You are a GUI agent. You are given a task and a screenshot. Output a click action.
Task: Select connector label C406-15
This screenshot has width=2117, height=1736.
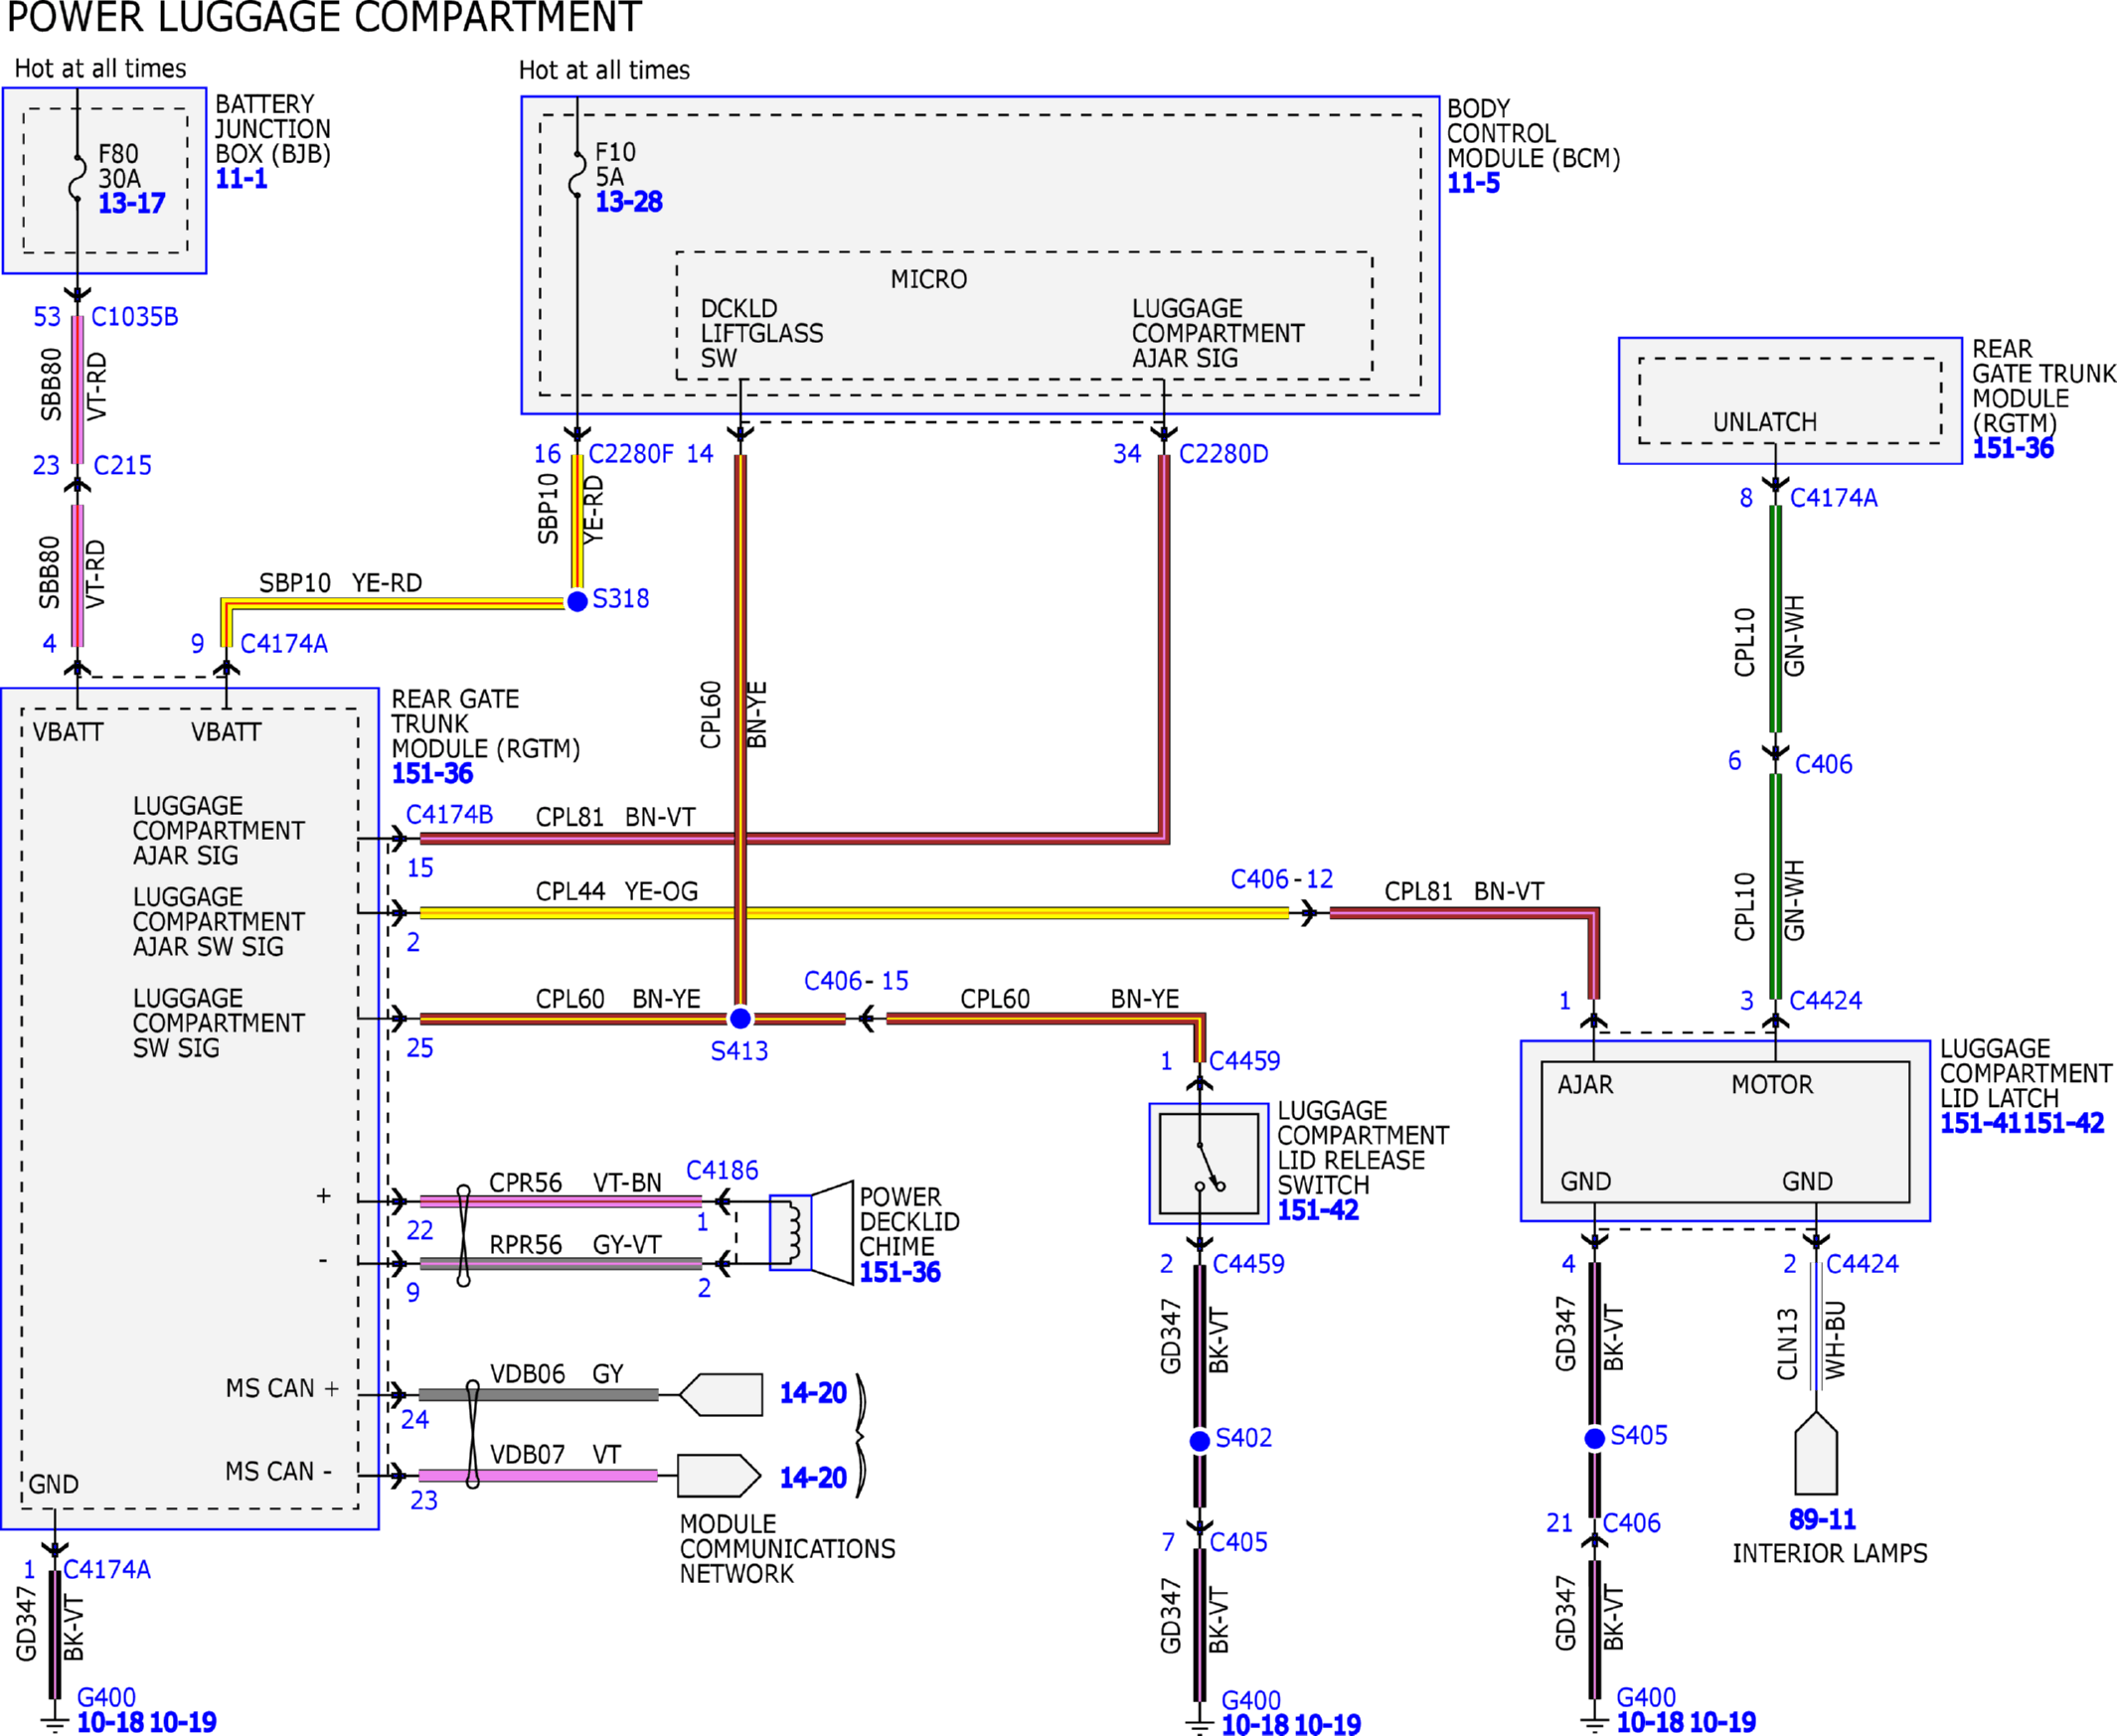pos(856,981)
